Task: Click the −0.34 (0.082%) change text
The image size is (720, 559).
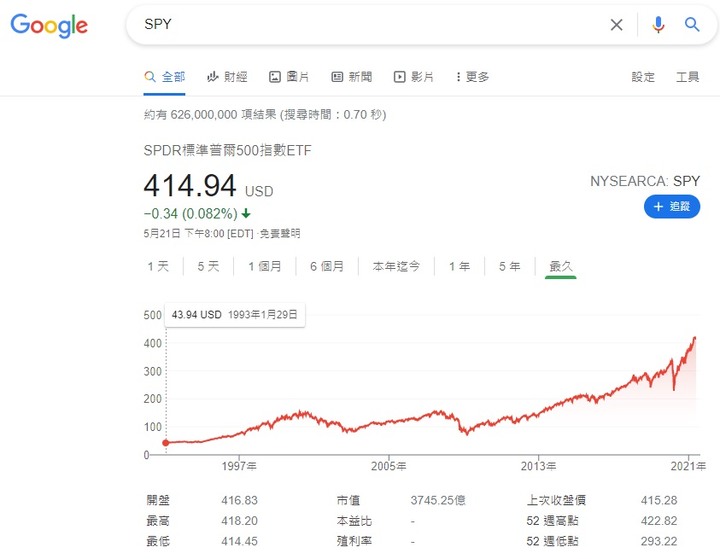Action: coord(191,214)
